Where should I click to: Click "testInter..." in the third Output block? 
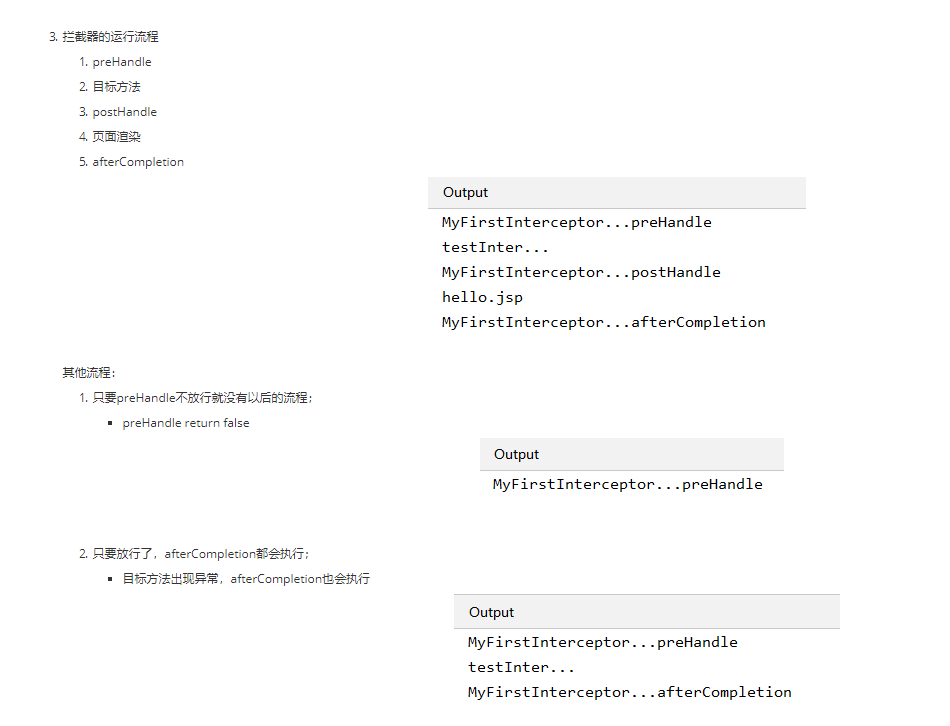point(521,667)
